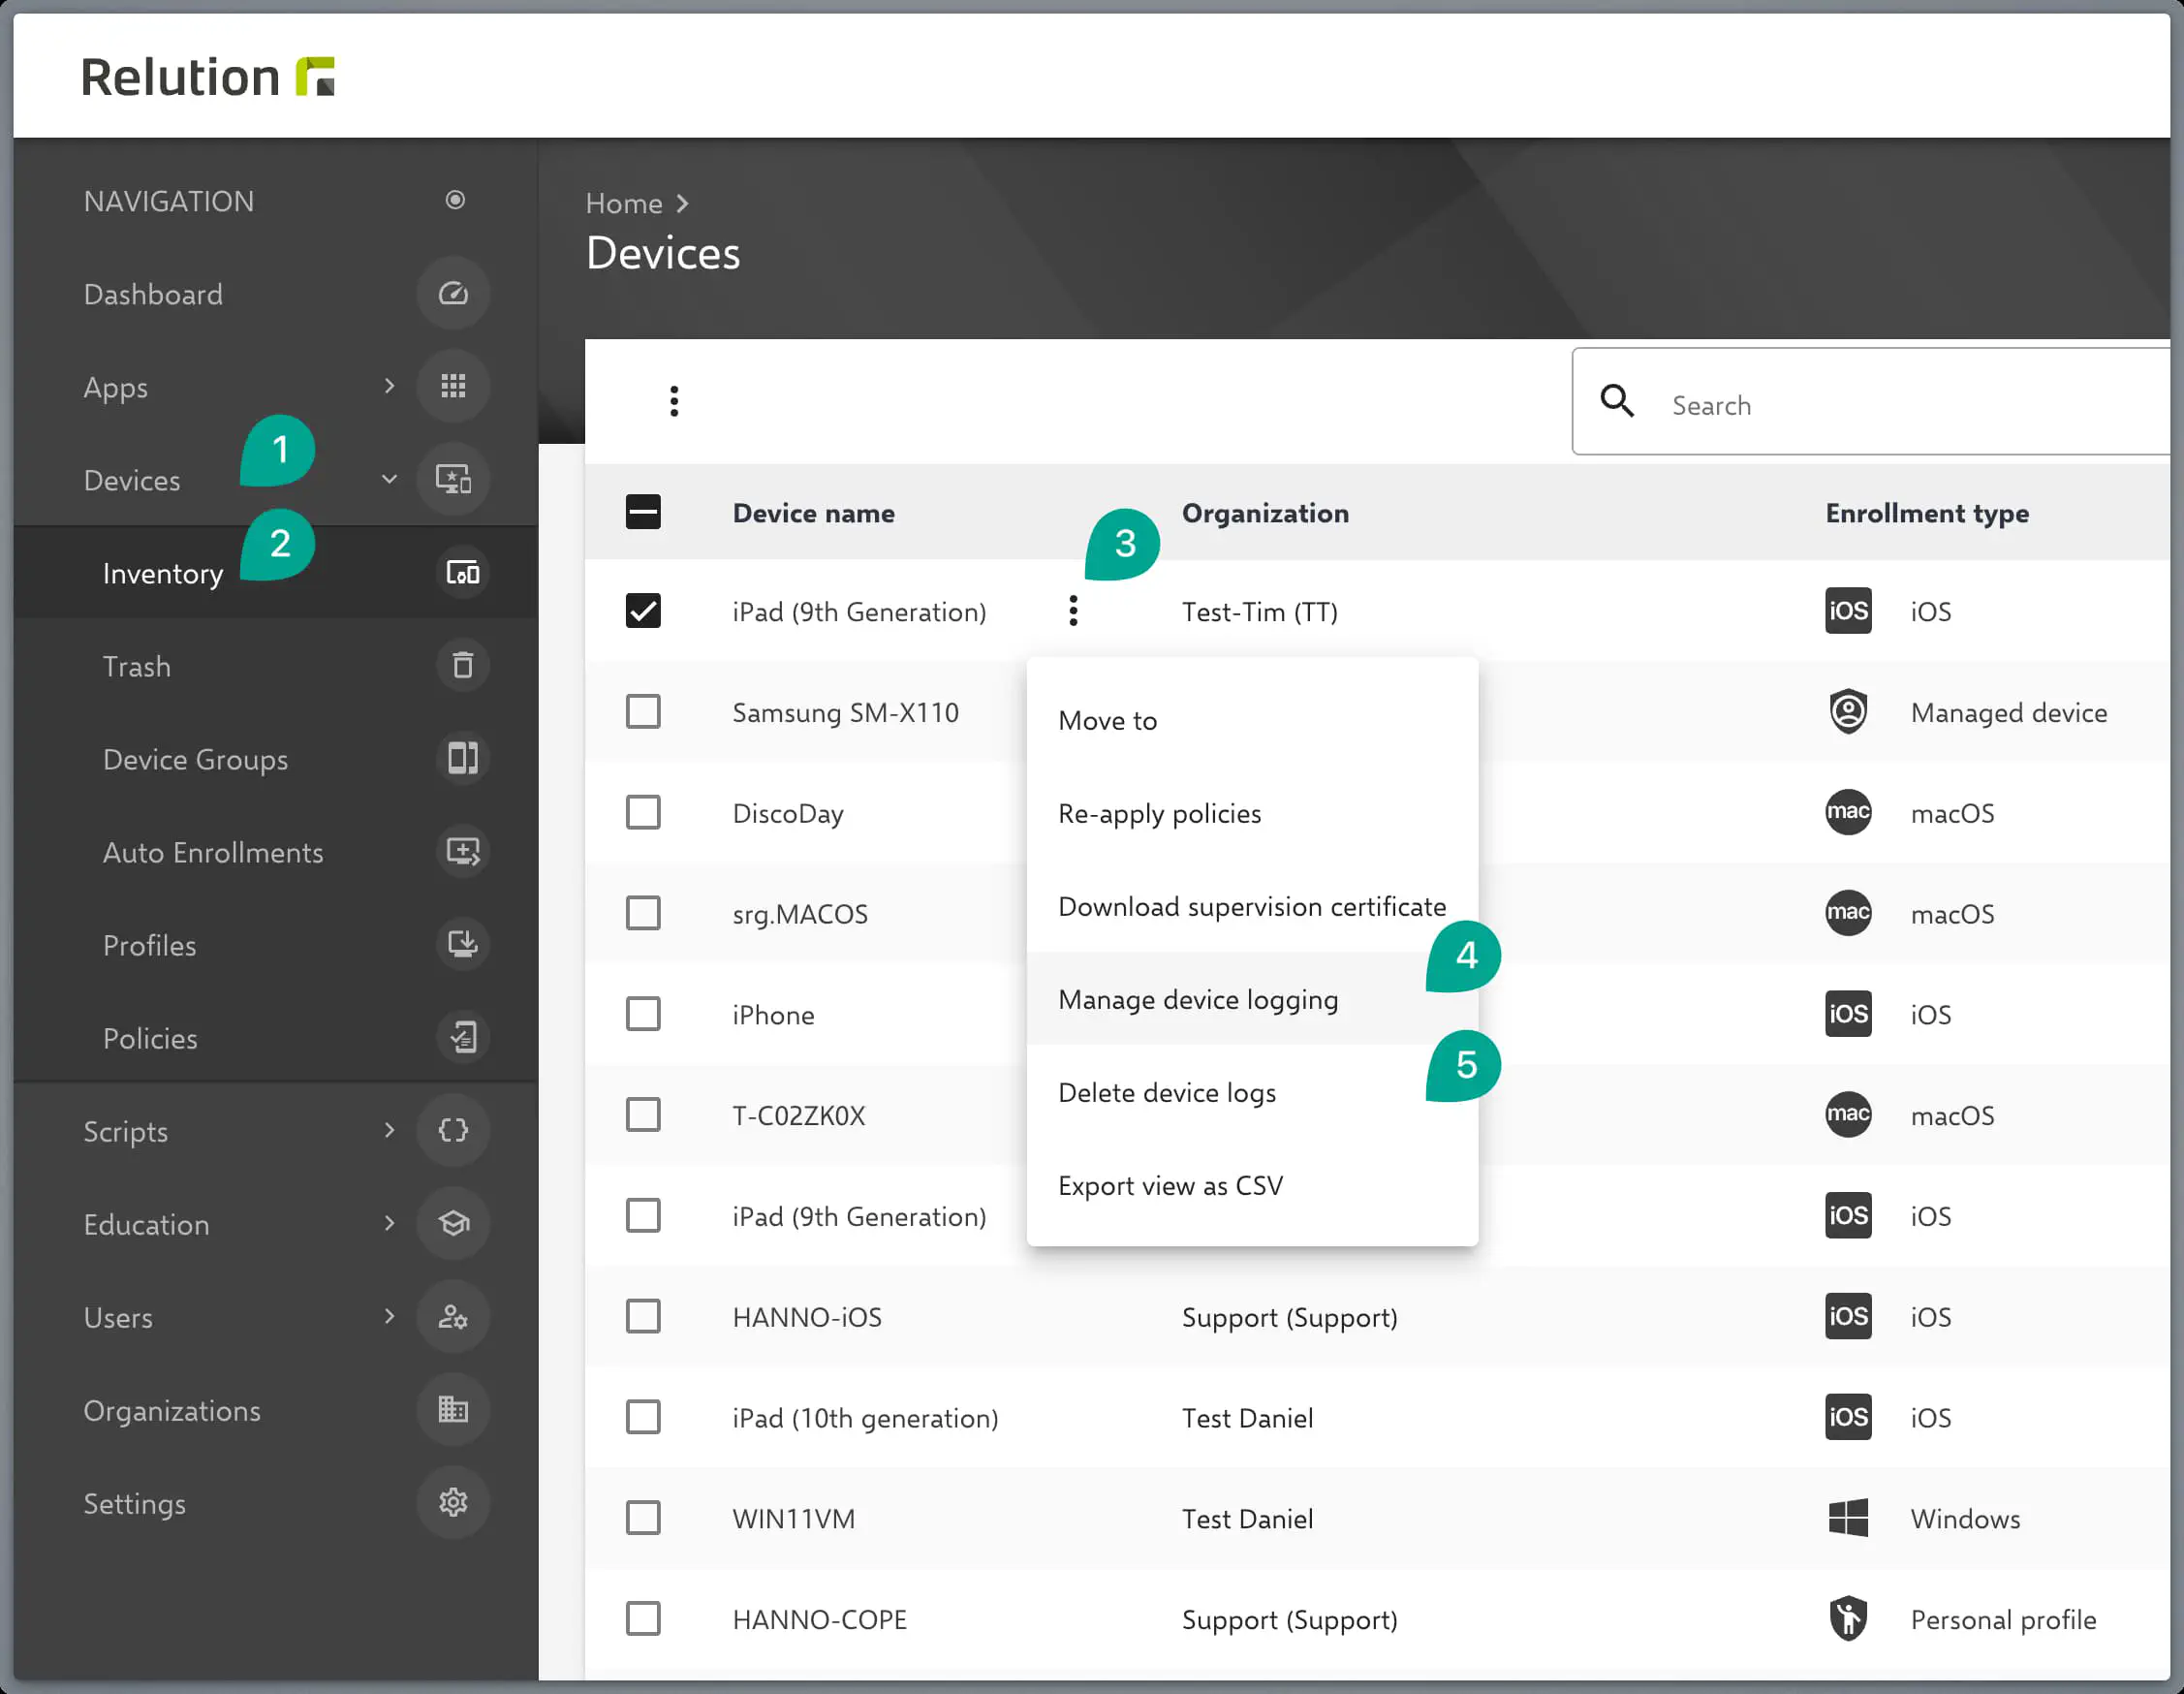The width and height of the screenshot is (2184, 1694).
Task: Select the Trash bin icon
Action: tap(463, 665)
